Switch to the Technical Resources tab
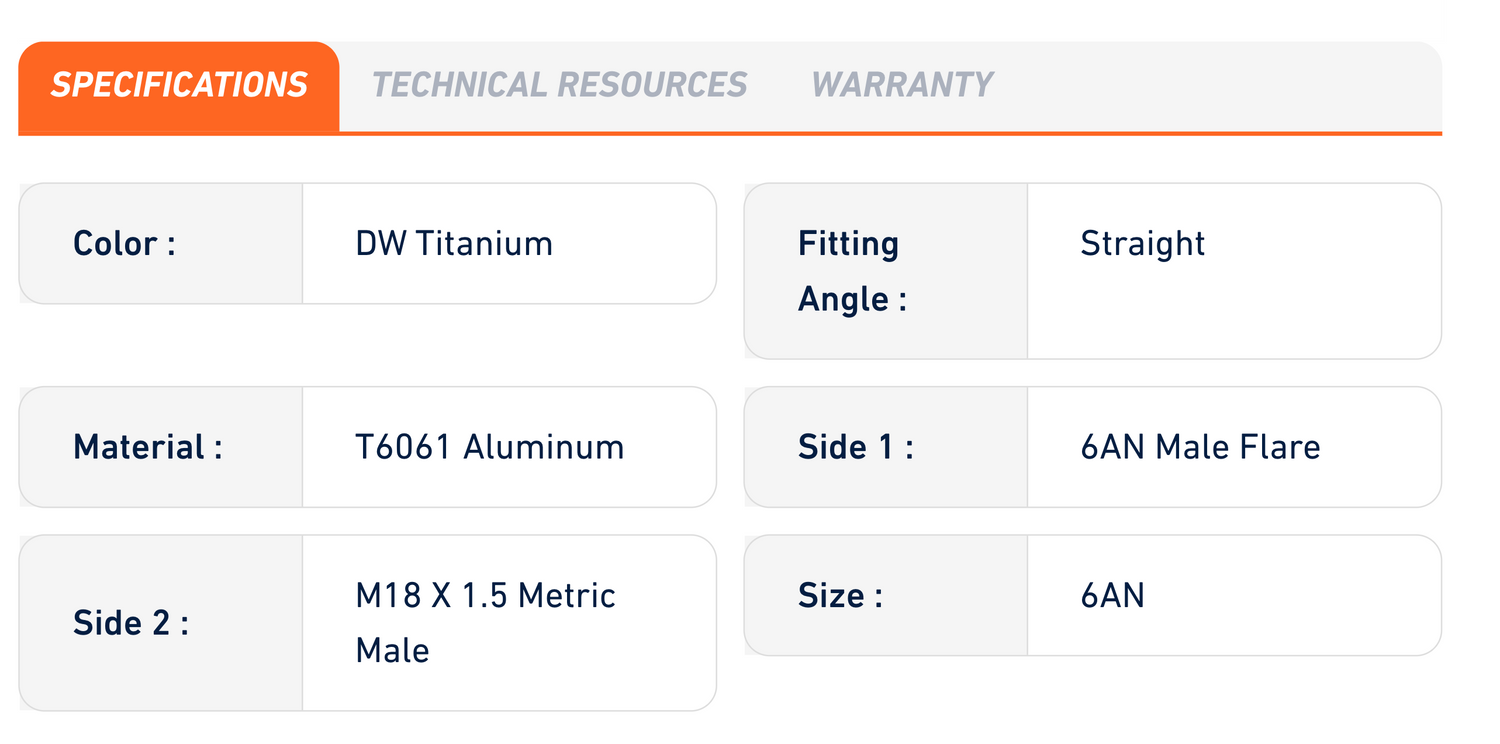 pyautogui.click(x=559, y=85)
